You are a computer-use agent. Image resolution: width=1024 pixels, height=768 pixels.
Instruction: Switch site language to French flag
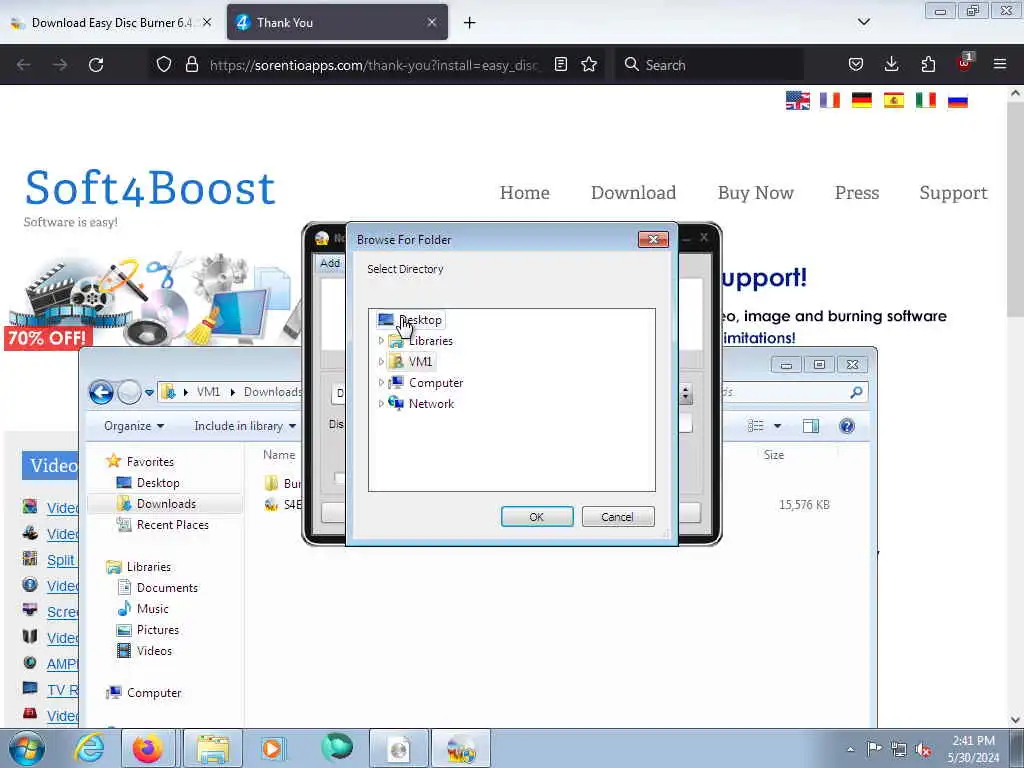pyautogui.click(x=829, y=101)
